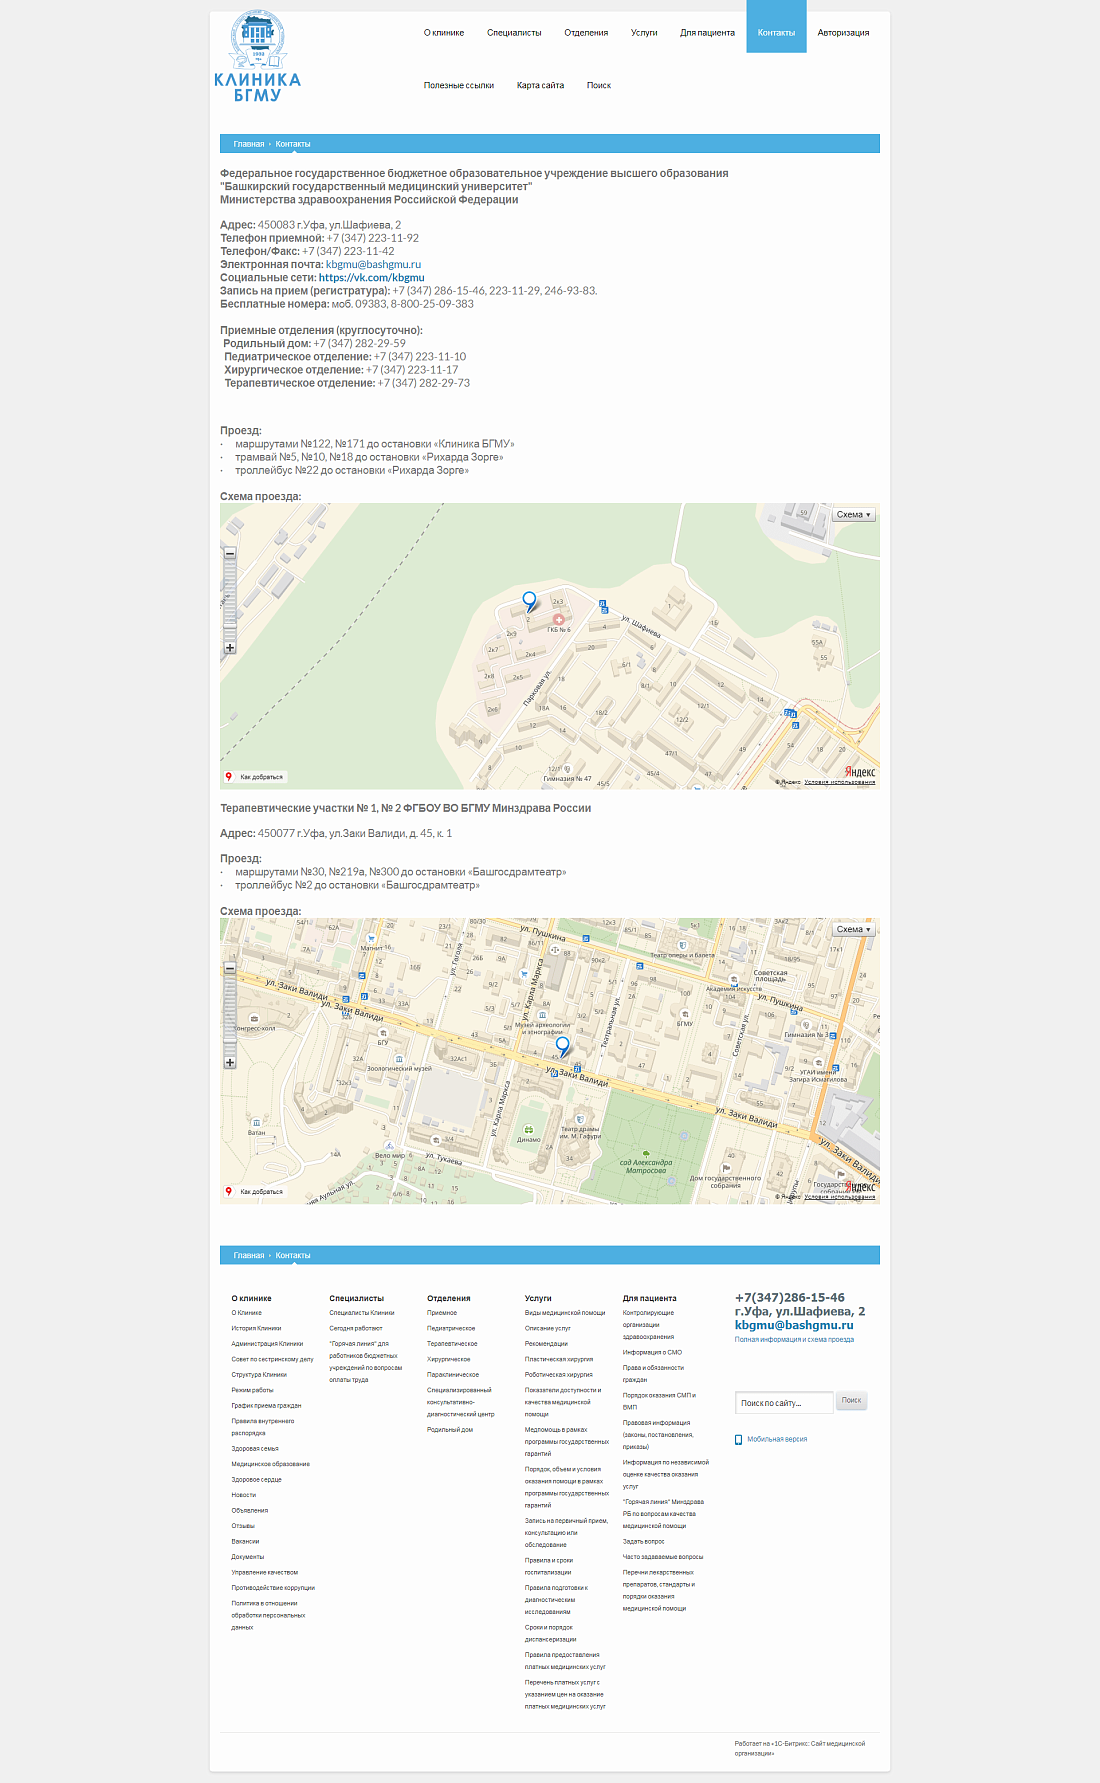Open footer link Родильный дом

(450, 1430)
